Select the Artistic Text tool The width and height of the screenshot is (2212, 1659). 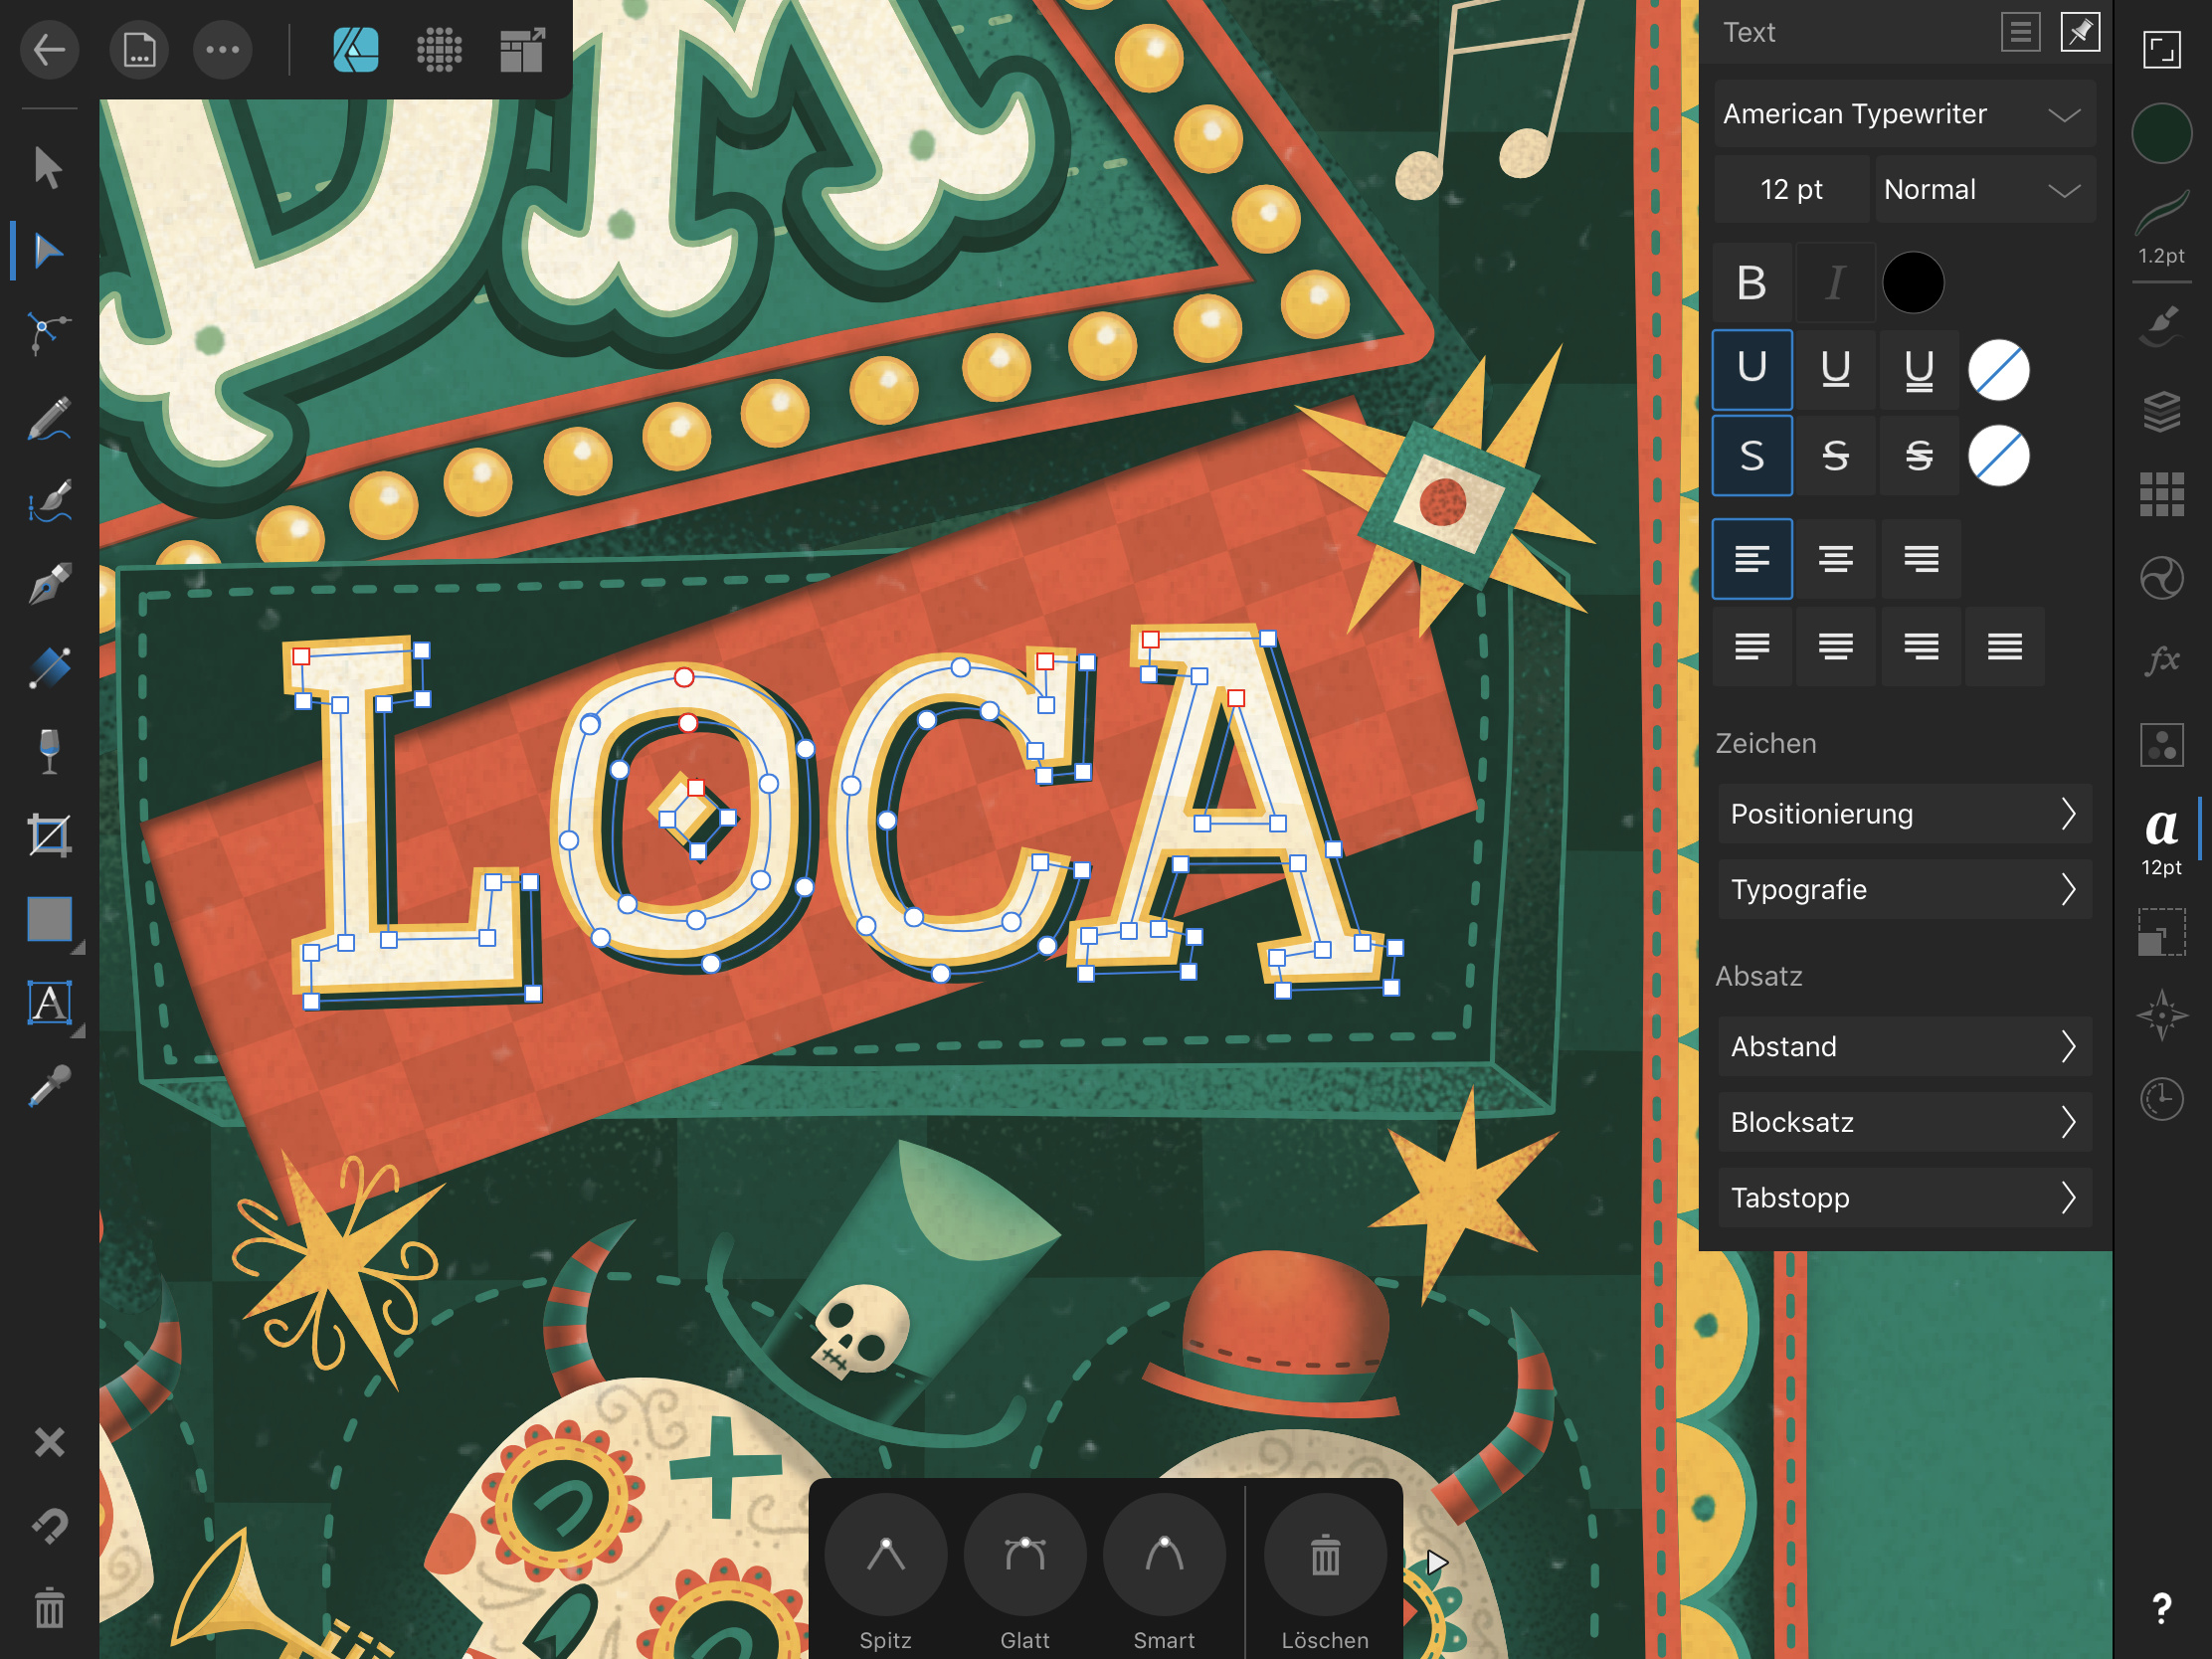coord(48,1003)
